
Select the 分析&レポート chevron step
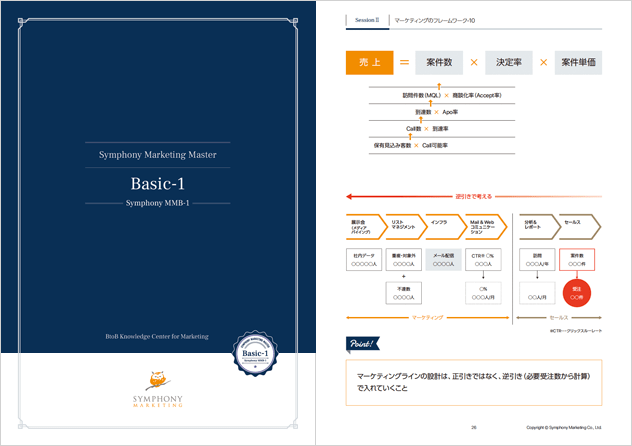coord(539,227)
